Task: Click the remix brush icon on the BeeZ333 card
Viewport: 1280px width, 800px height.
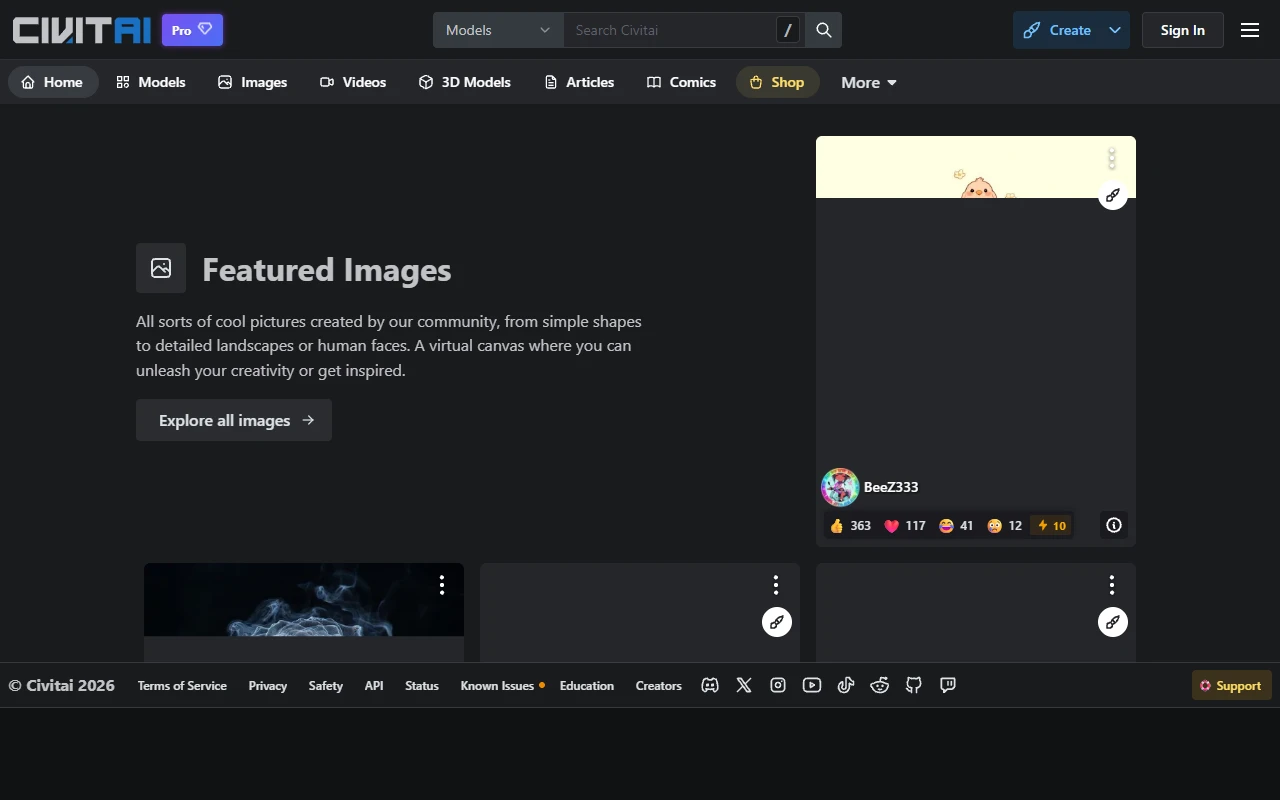Action: coord(1113,195)
